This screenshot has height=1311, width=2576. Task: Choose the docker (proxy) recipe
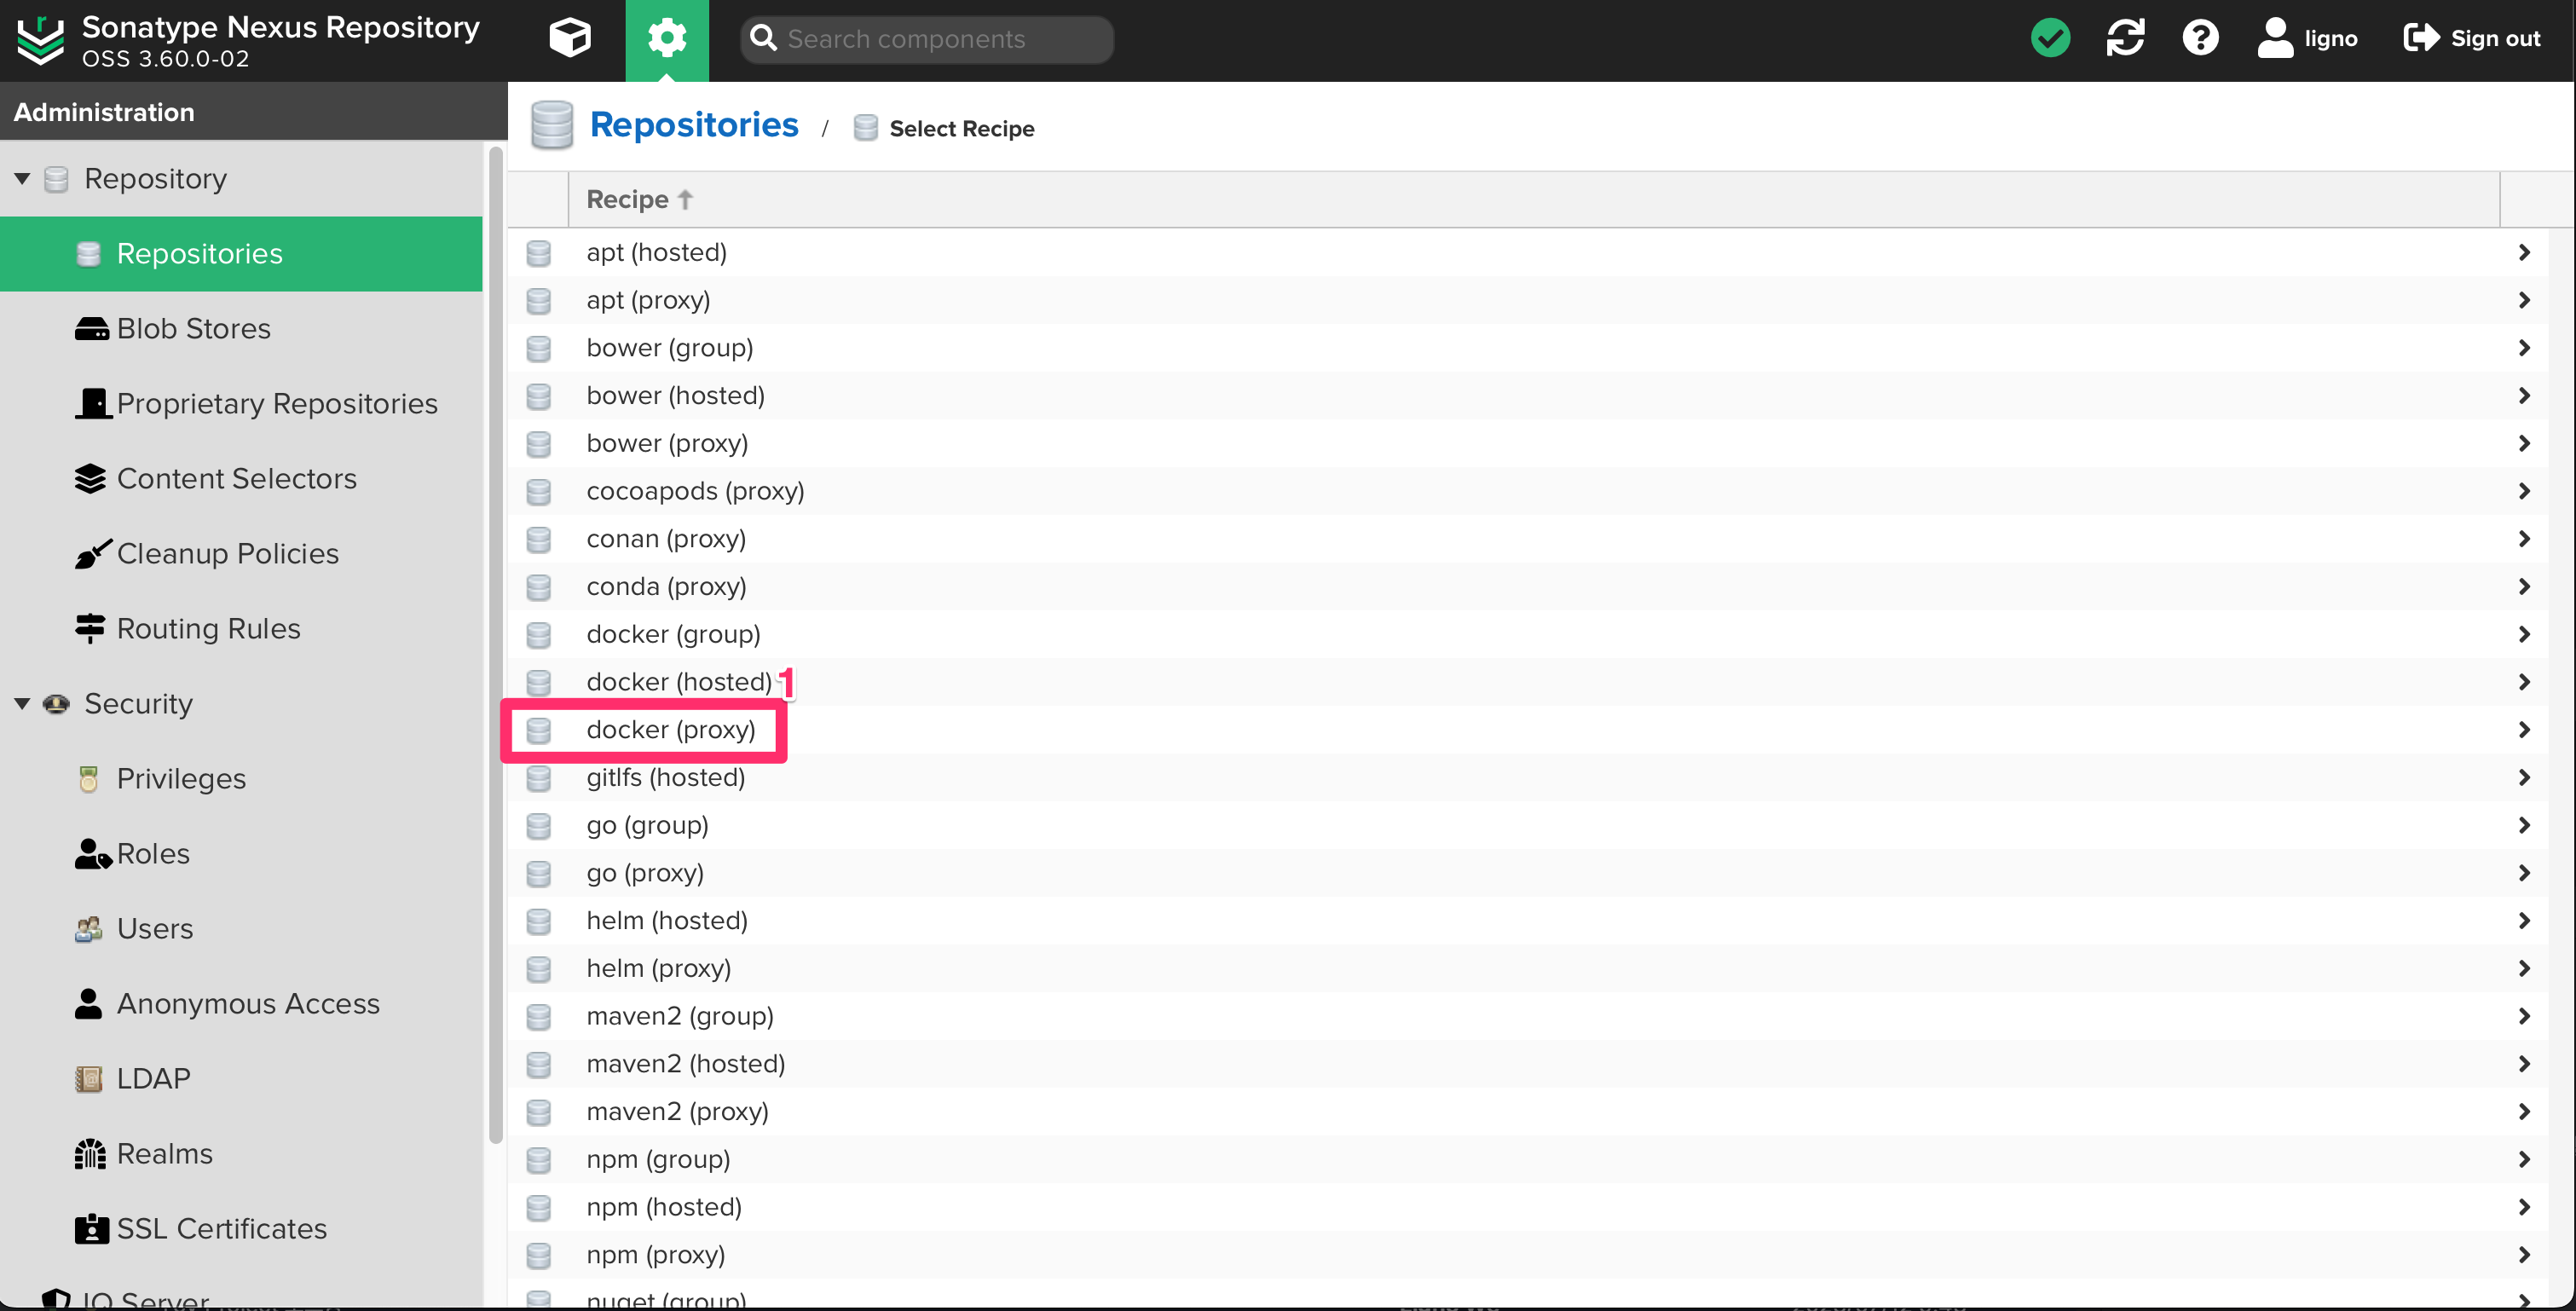click(670, 730)
